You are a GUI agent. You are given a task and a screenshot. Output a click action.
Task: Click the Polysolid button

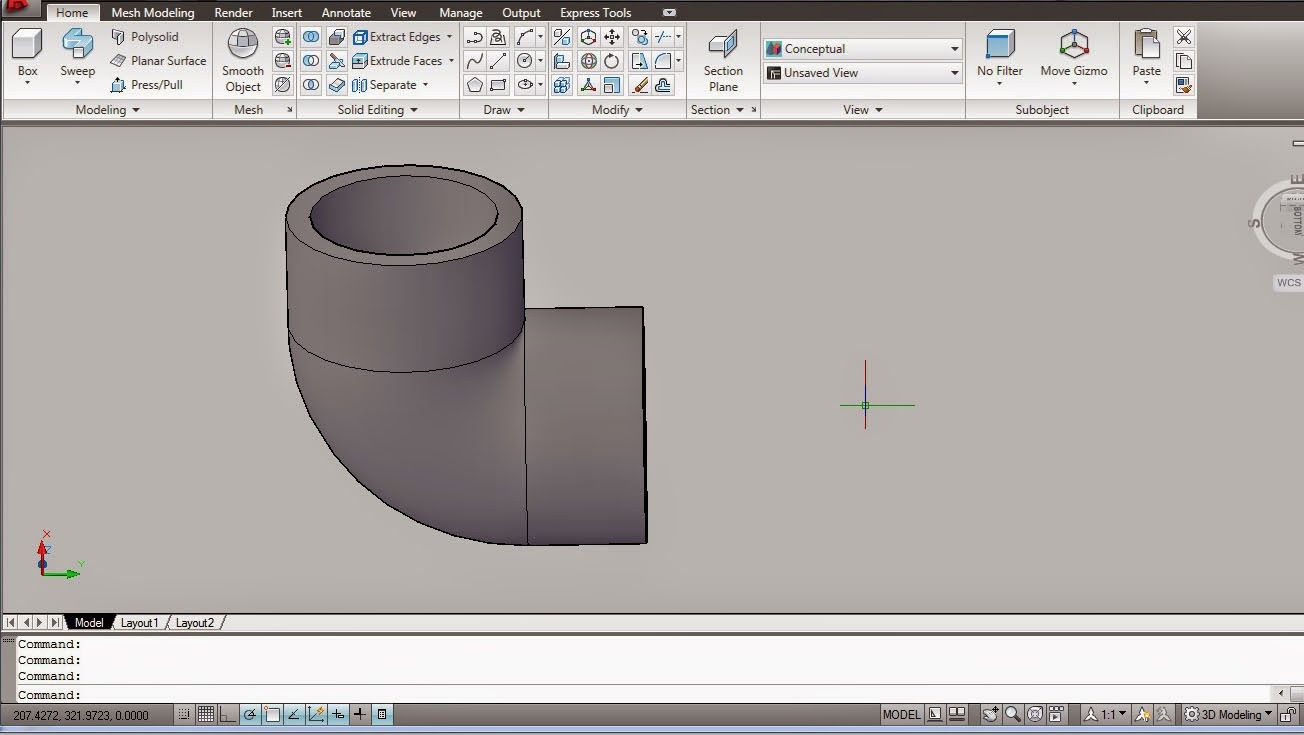(145, 37)
